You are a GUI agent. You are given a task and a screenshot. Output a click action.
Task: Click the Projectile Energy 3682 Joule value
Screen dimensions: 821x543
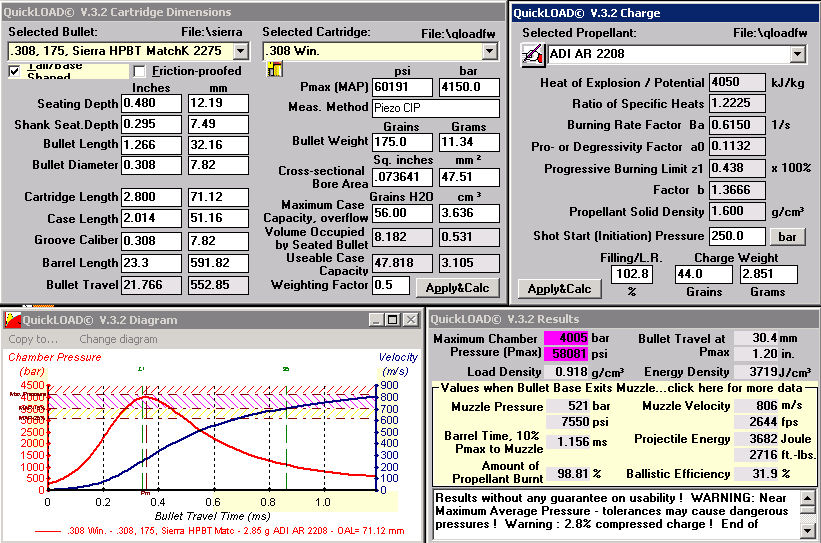[756, 438]
